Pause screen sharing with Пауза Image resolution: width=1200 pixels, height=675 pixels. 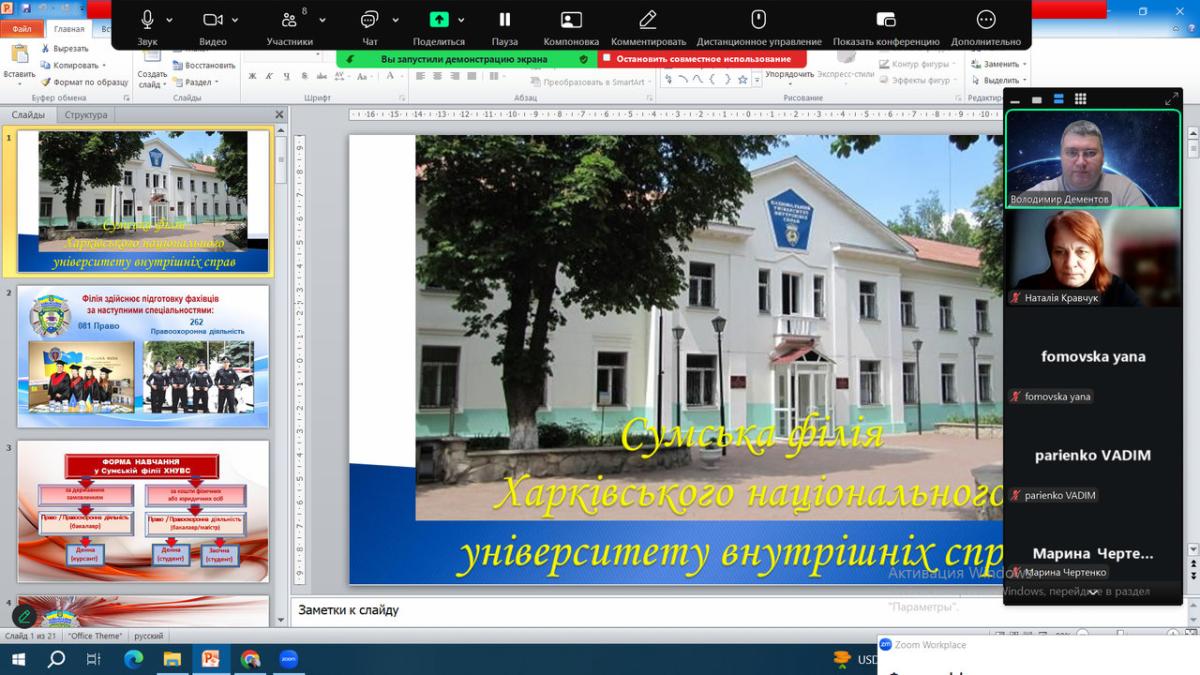[x=505, y=26]
